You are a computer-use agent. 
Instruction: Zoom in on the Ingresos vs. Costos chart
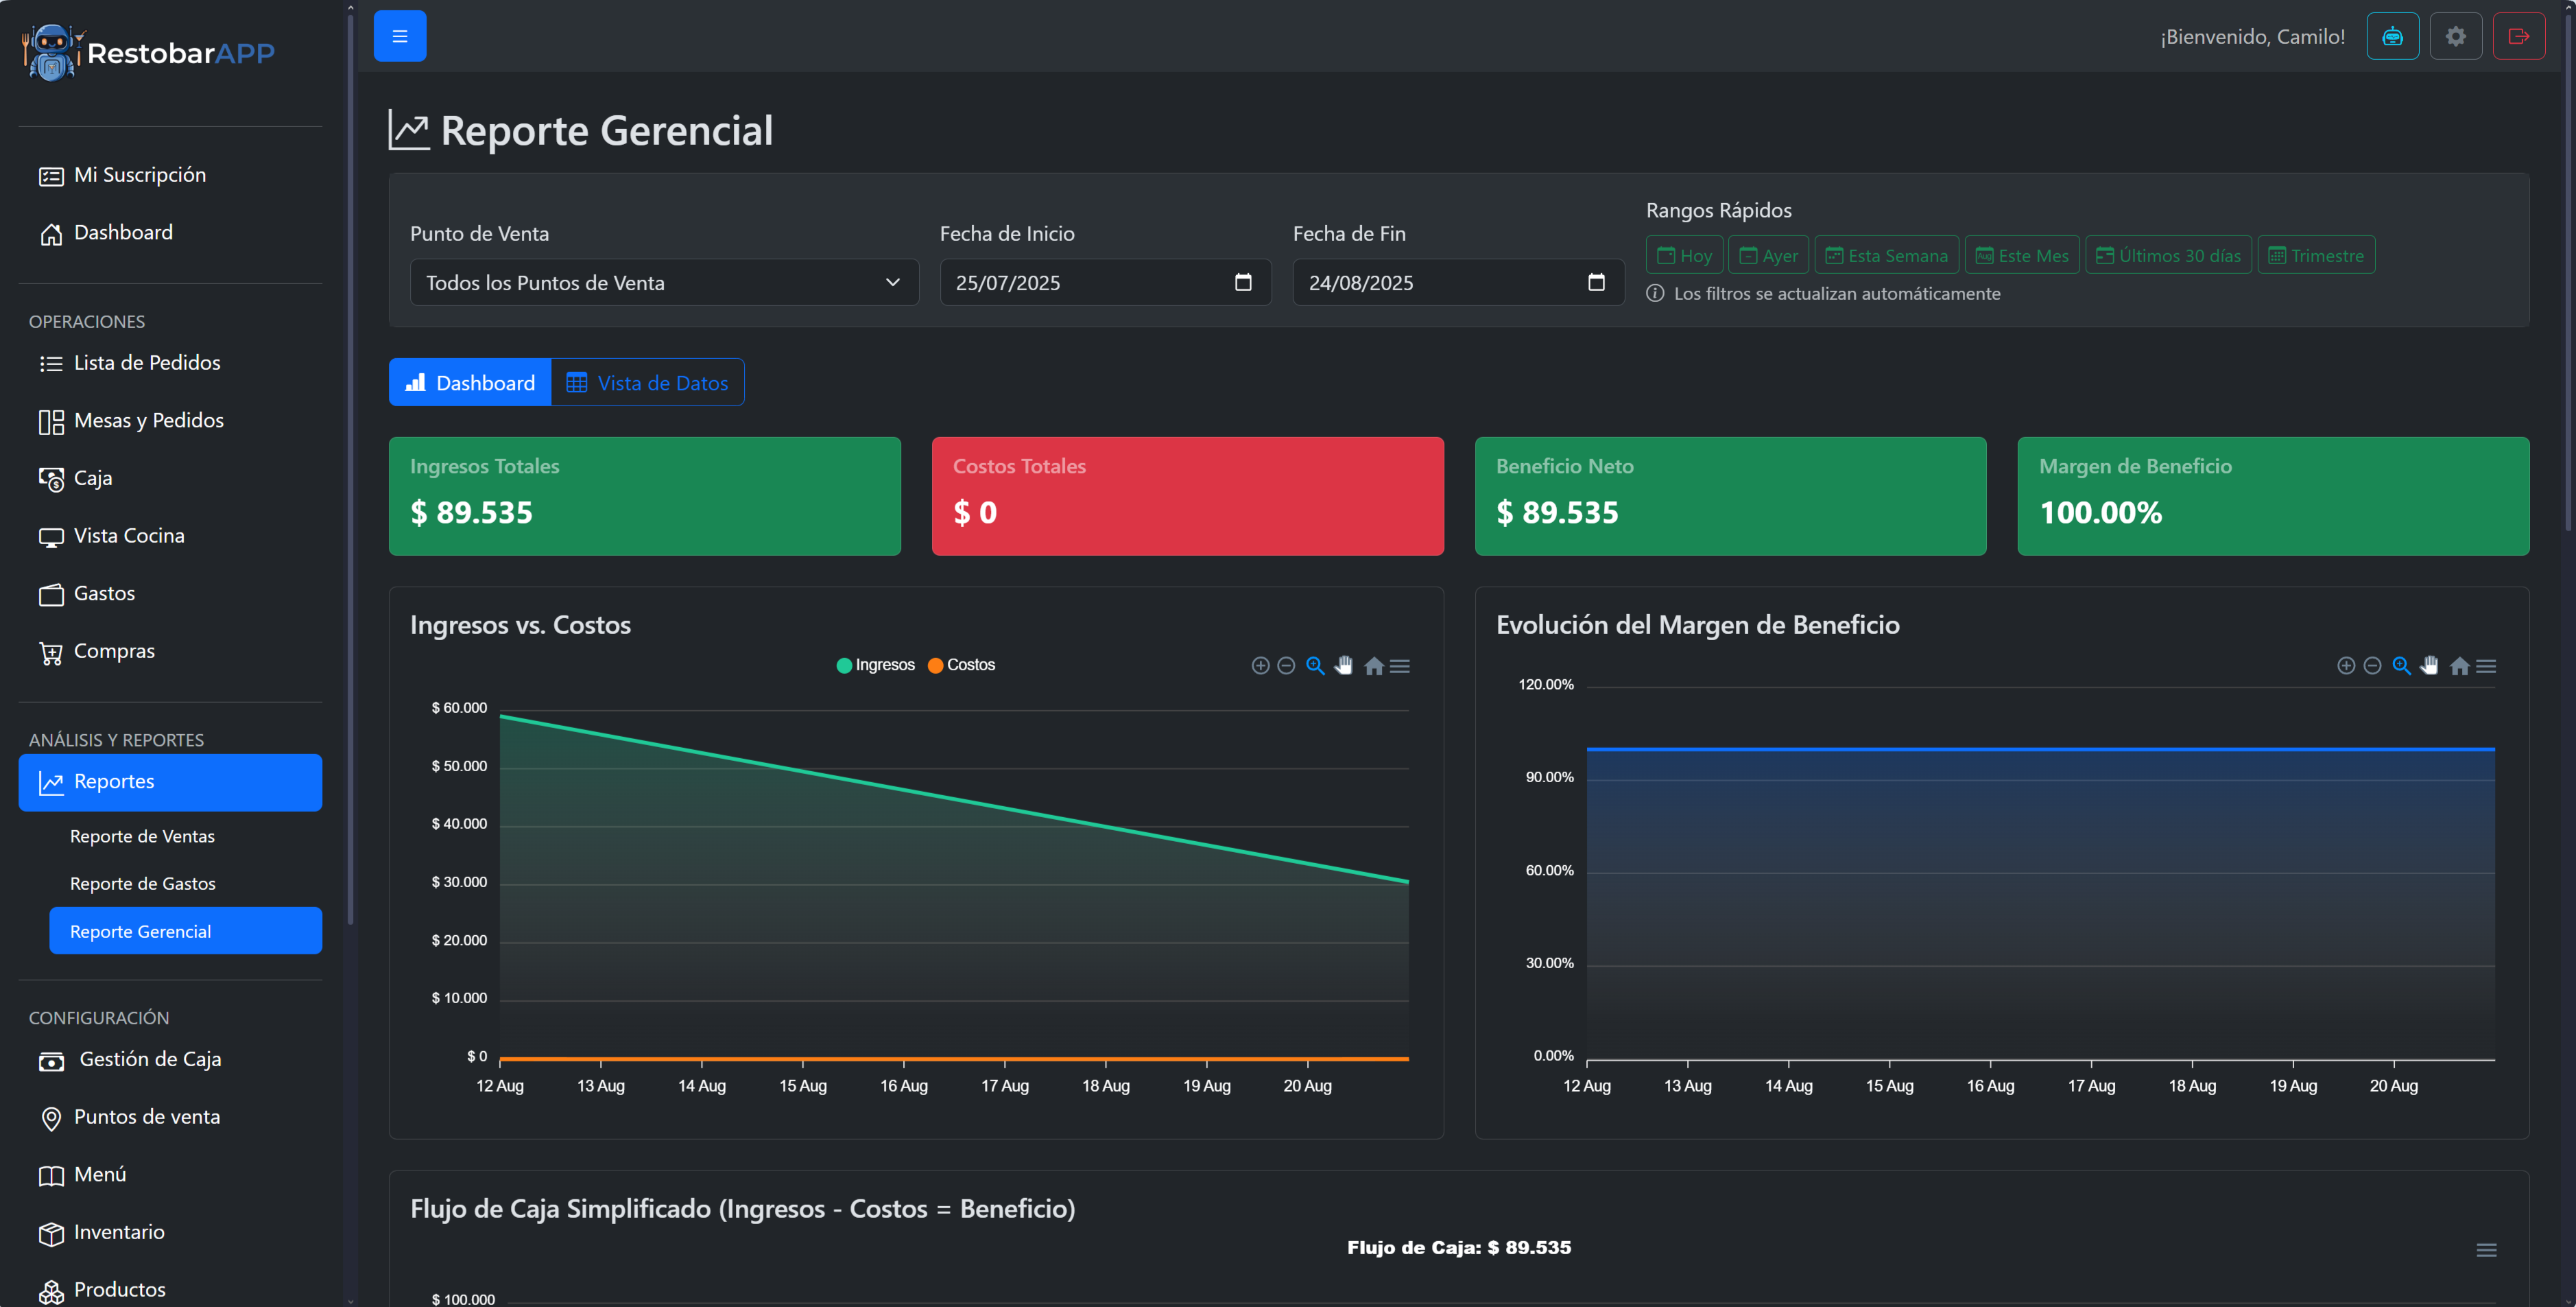click(1260, 665)
